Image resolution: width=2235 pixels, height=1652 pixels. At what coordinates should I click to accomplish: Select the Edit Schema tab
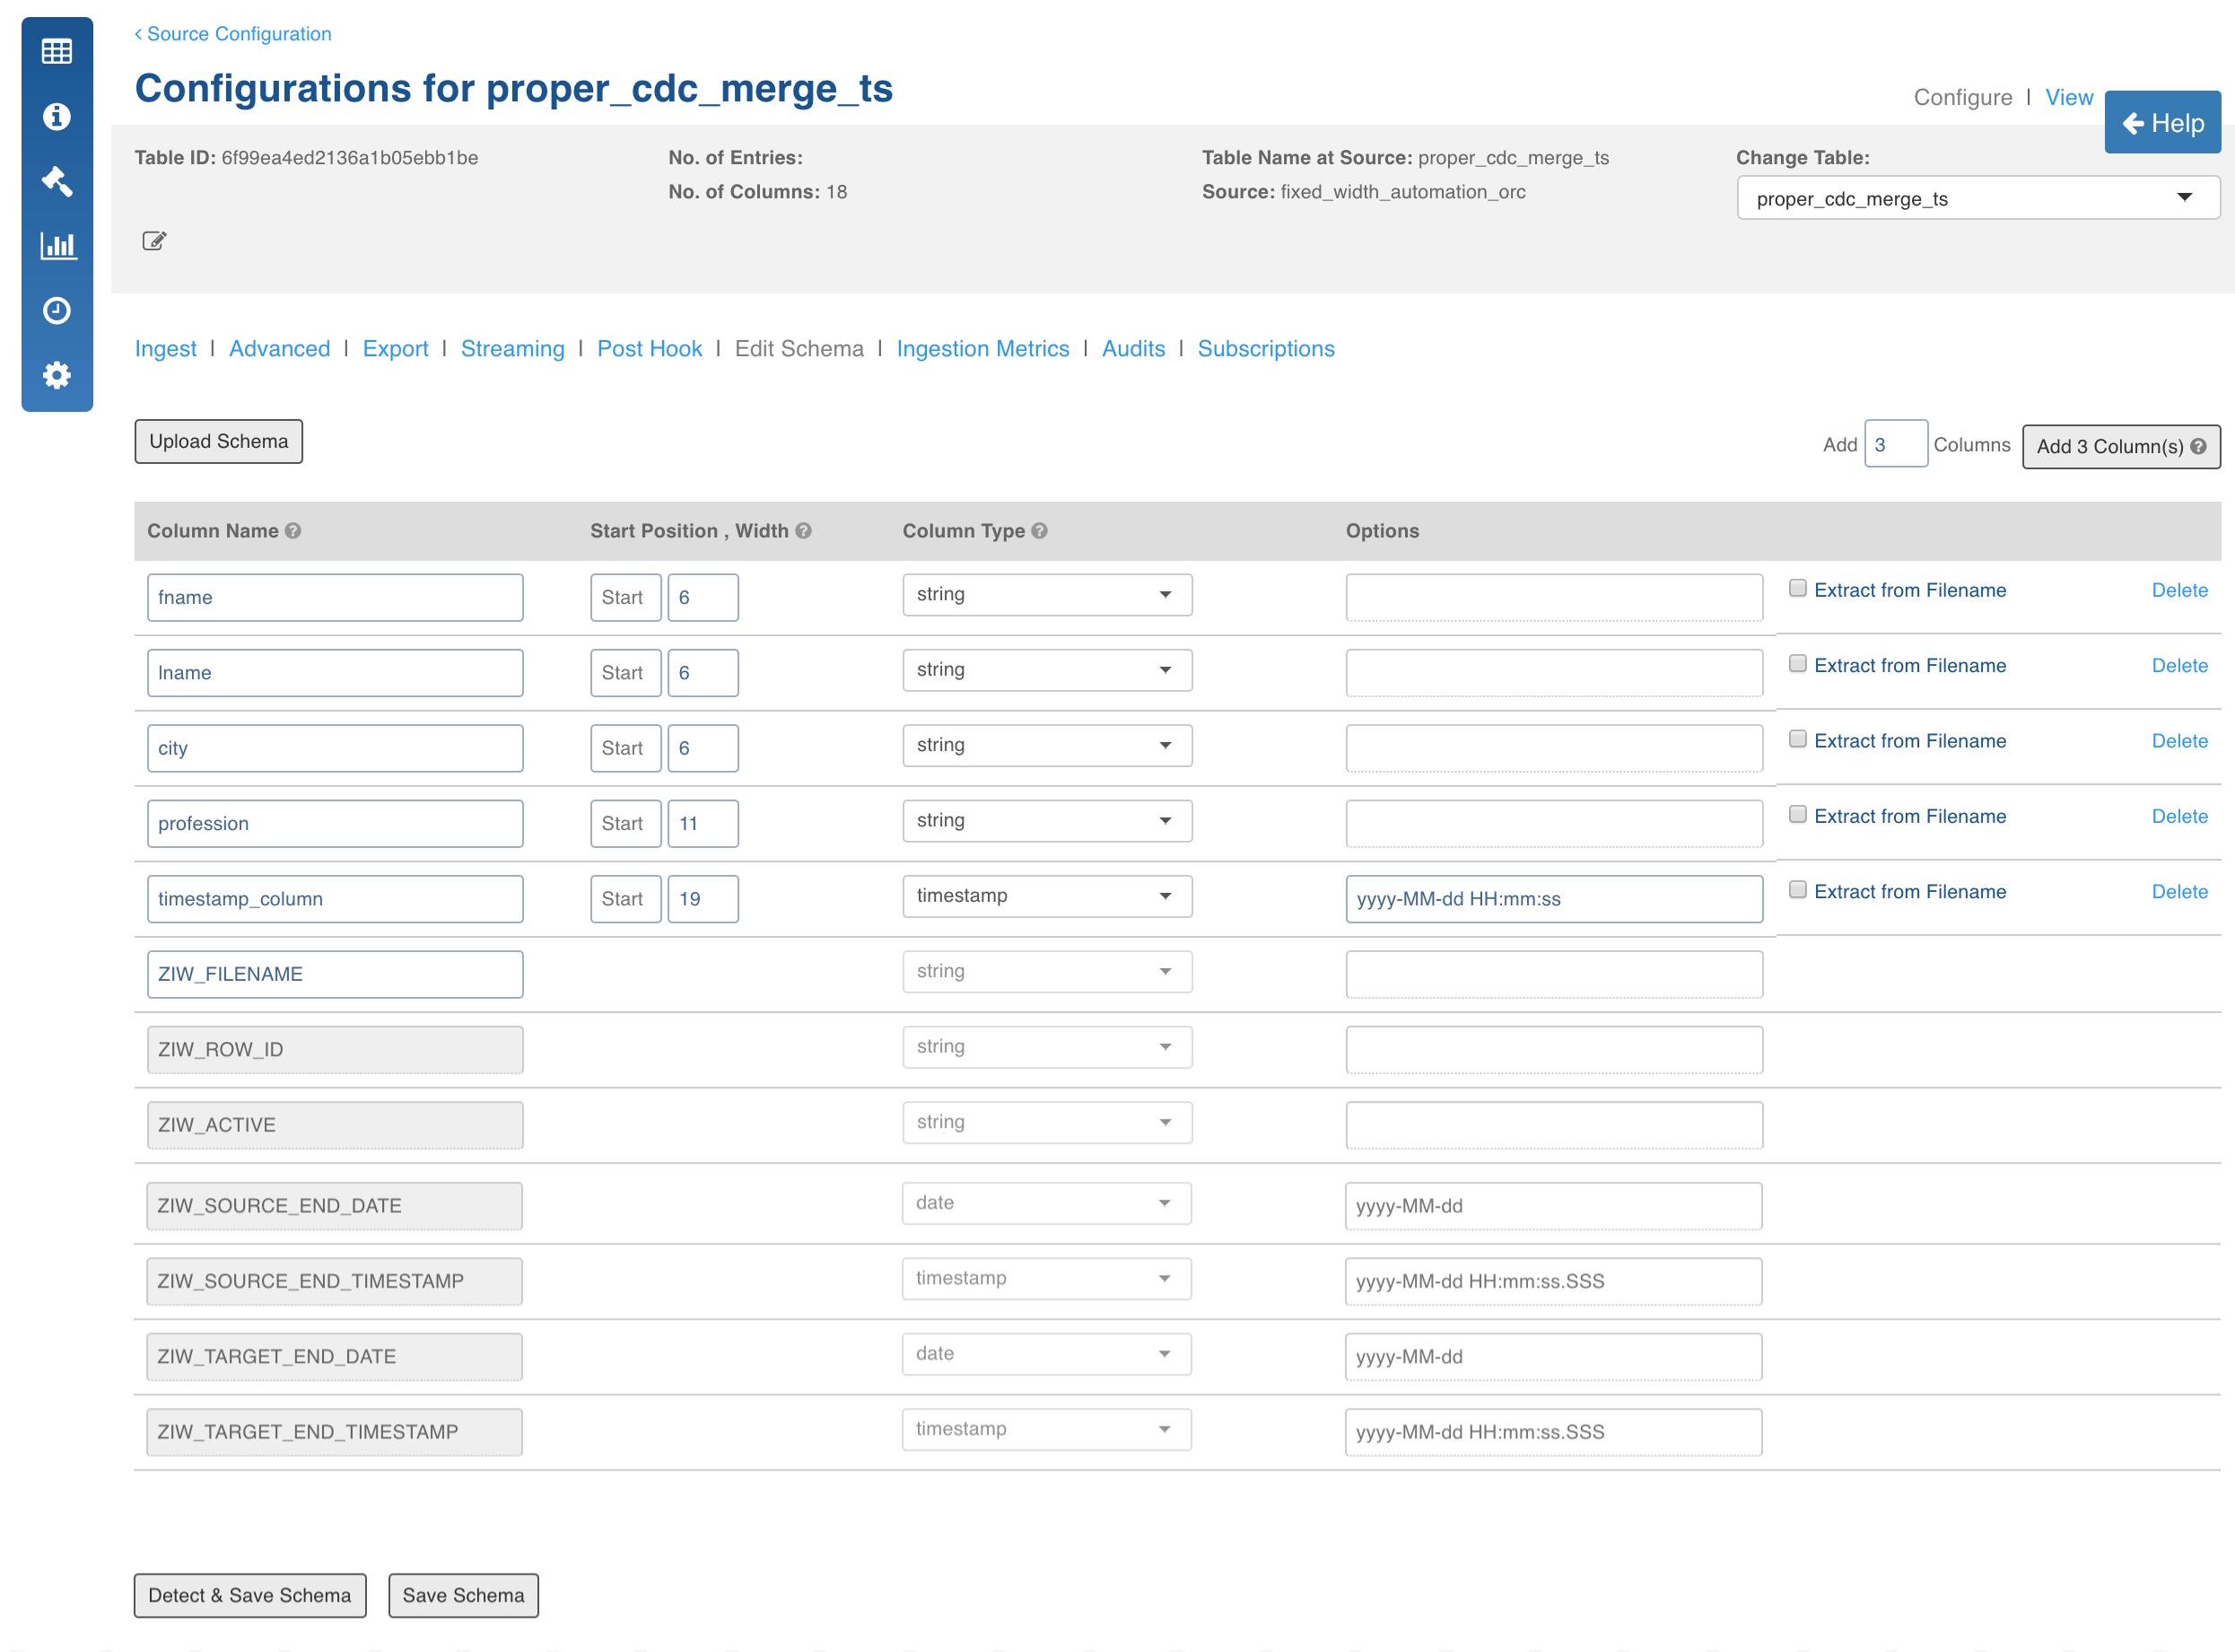pyautogui.click(x=799, y=348)
